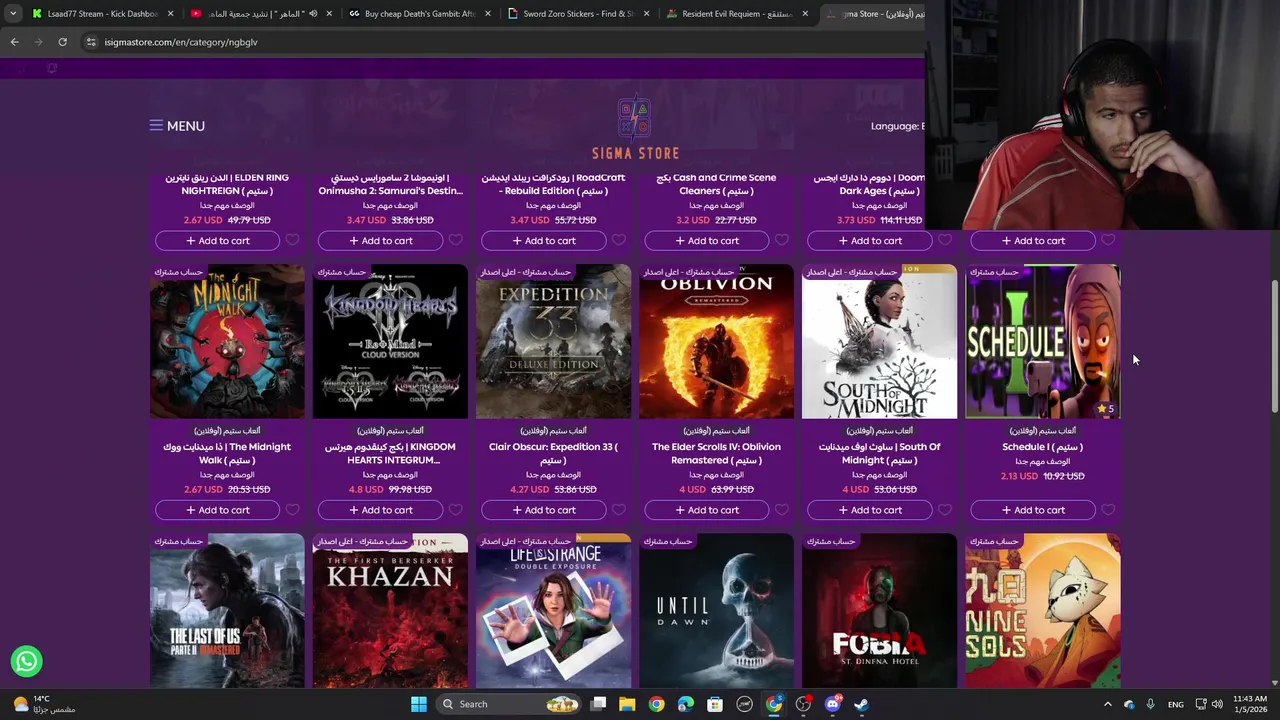This screenshot has height=720, width=1280.
Task: Click the address bar URL field
Action: click(500, 42)
